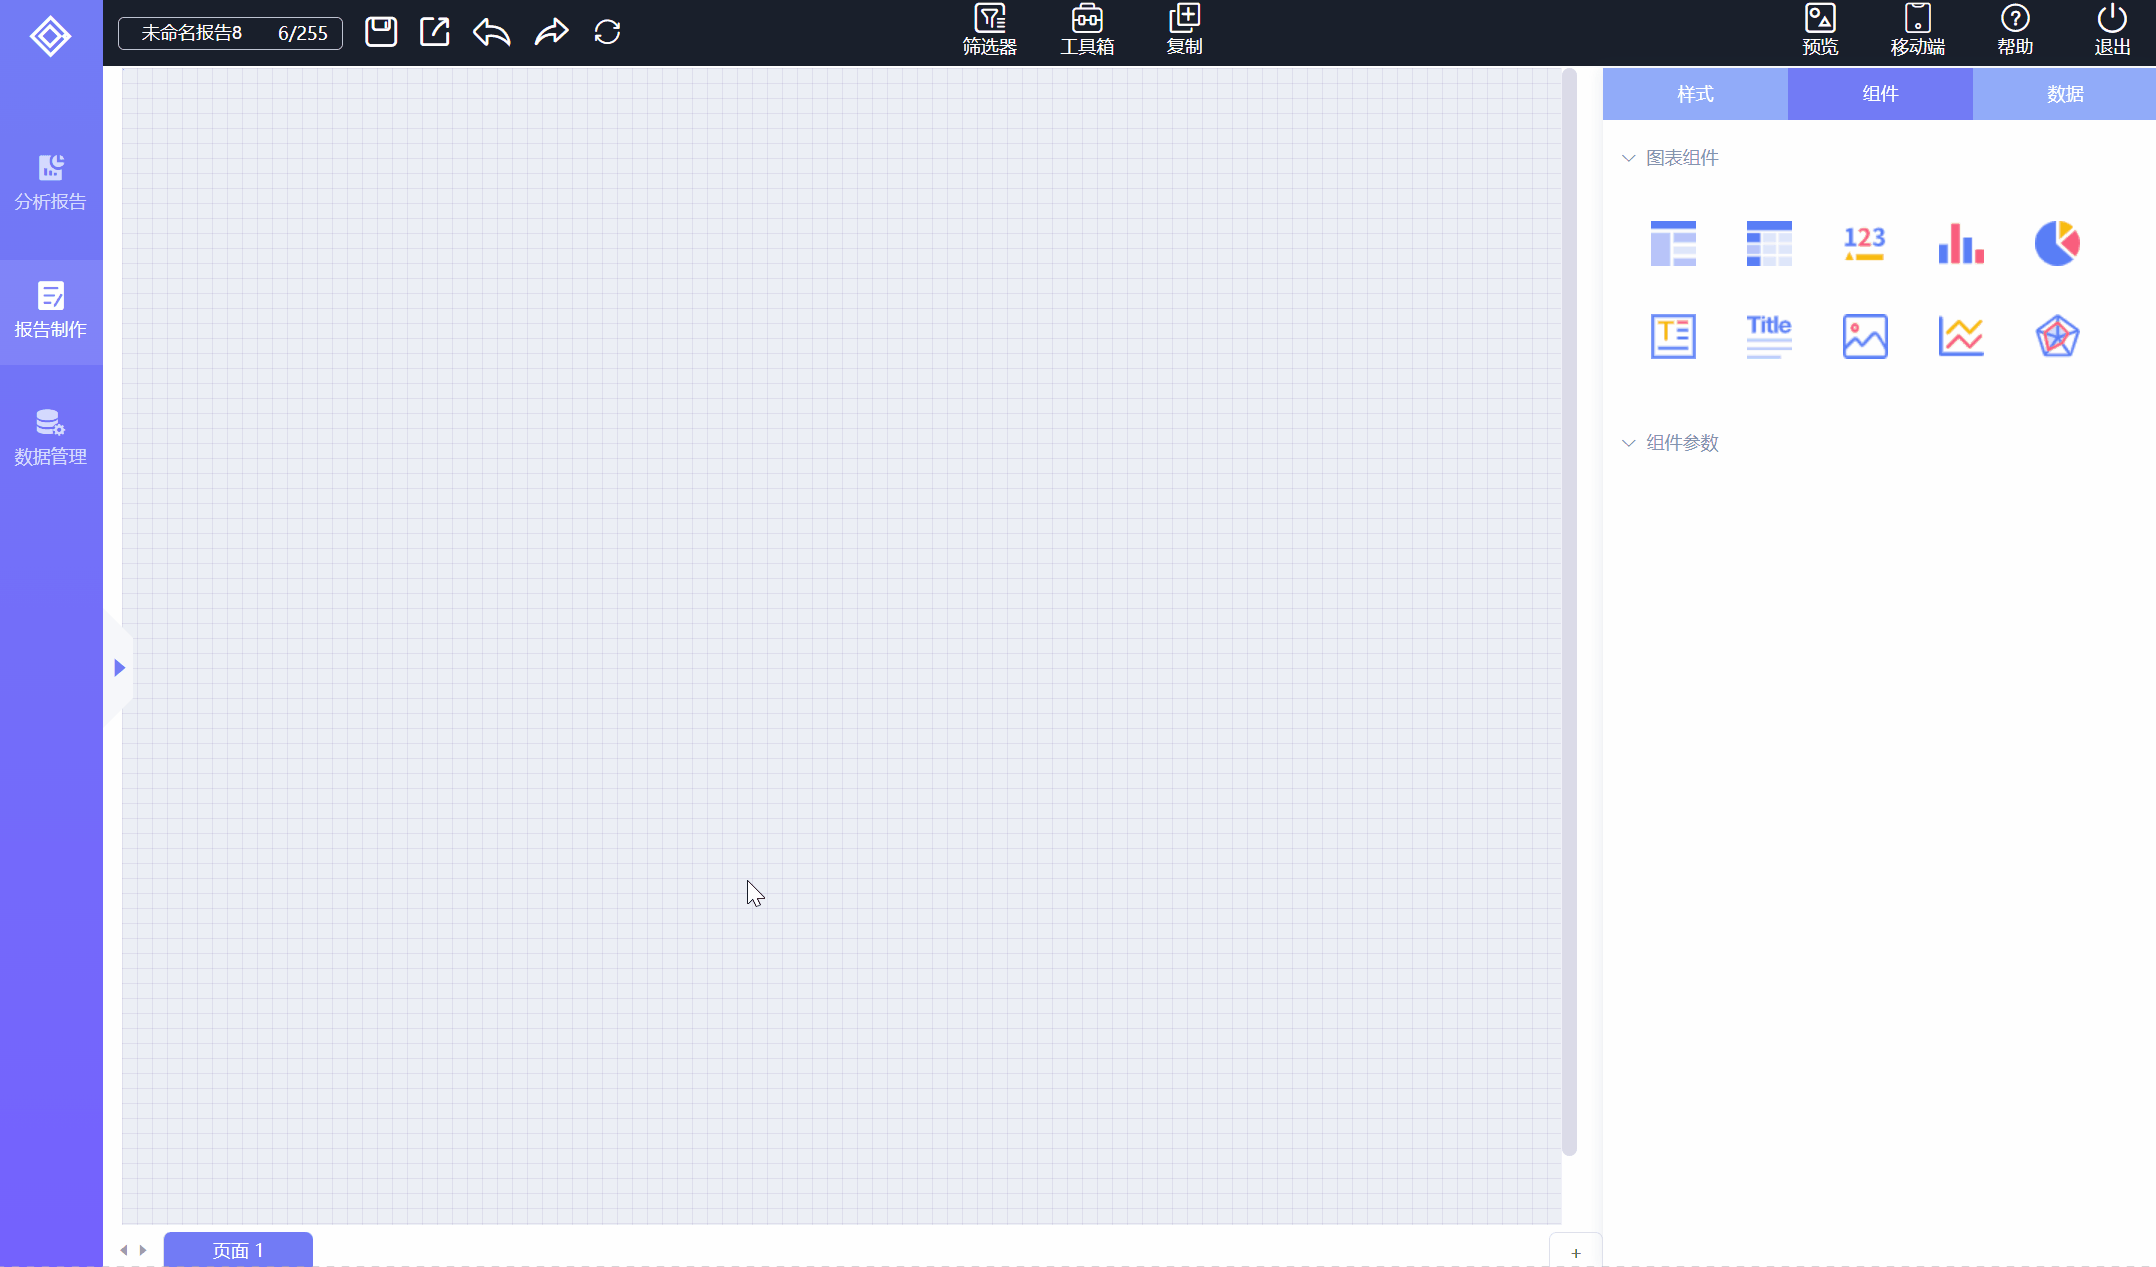Open the 筛选器 filter tool
This screenshot has height=1267, width=2156.
point(989,31)
